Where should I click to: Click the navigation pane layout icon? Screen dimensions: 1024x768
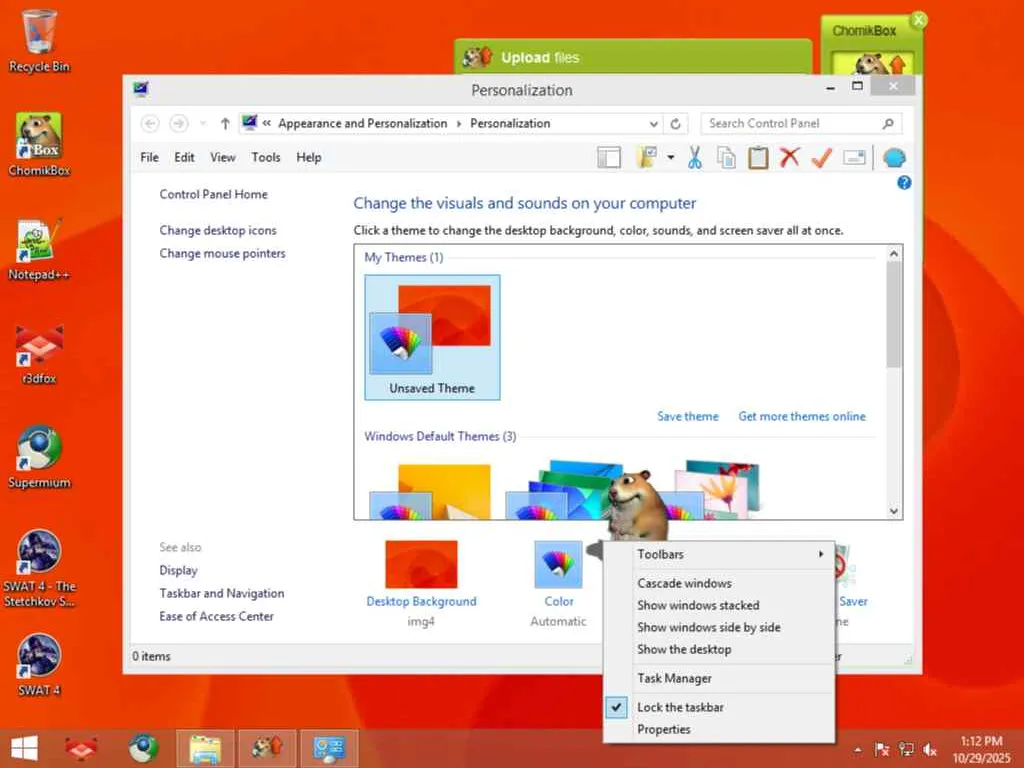609,157
